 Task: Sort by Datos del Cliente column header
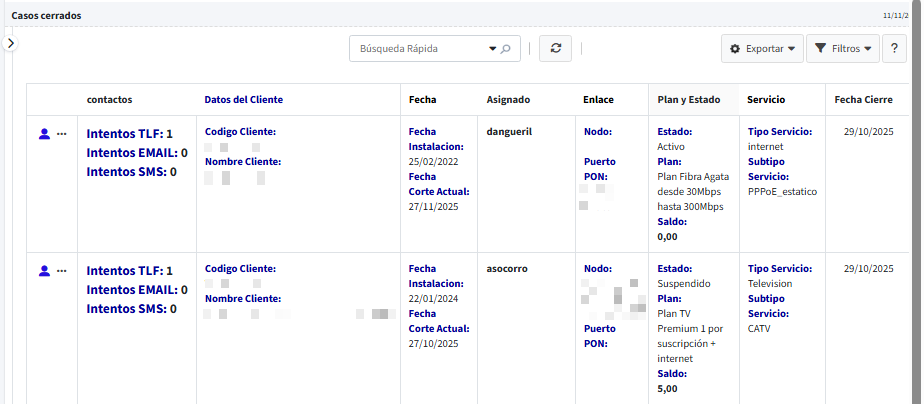[x=243, y=100]
